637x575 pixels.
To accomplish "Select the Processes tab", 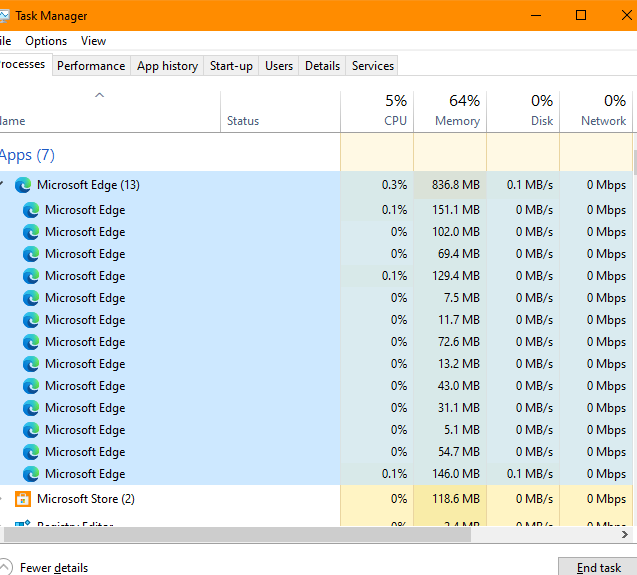I will coord(24,65).
